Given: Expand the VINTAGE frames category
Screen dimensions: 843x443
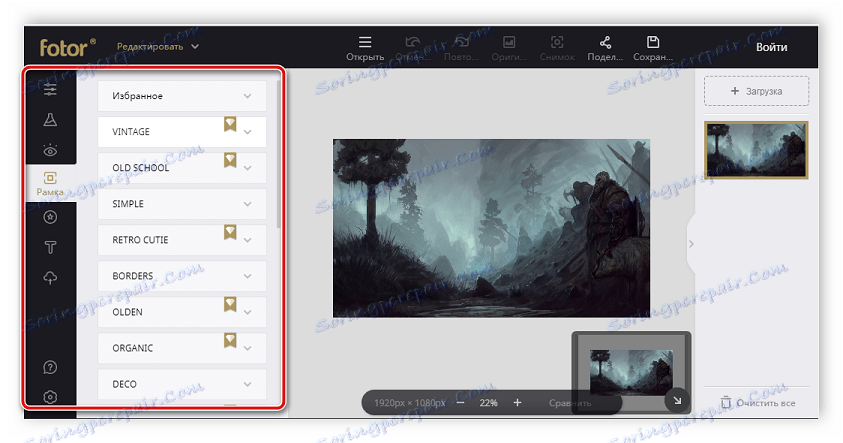Looking at the screenshot, I should [182, 132].
